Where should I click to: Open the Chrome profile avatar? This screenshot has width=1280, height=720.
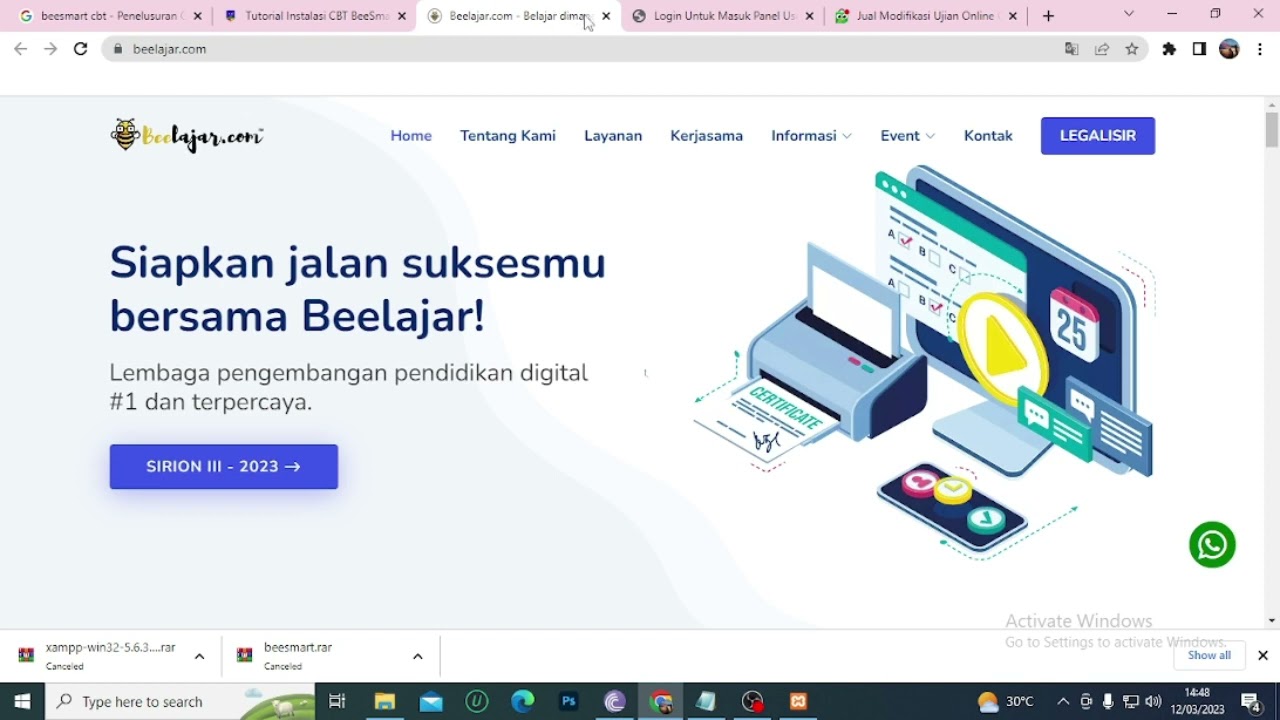(x=1229, y=49)
